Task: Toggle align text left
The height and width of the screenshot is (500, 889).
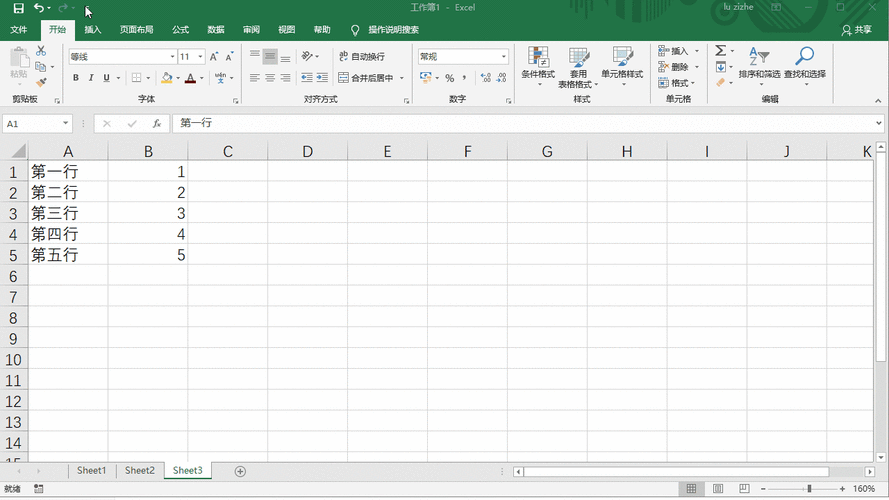Action: [255, 78]
